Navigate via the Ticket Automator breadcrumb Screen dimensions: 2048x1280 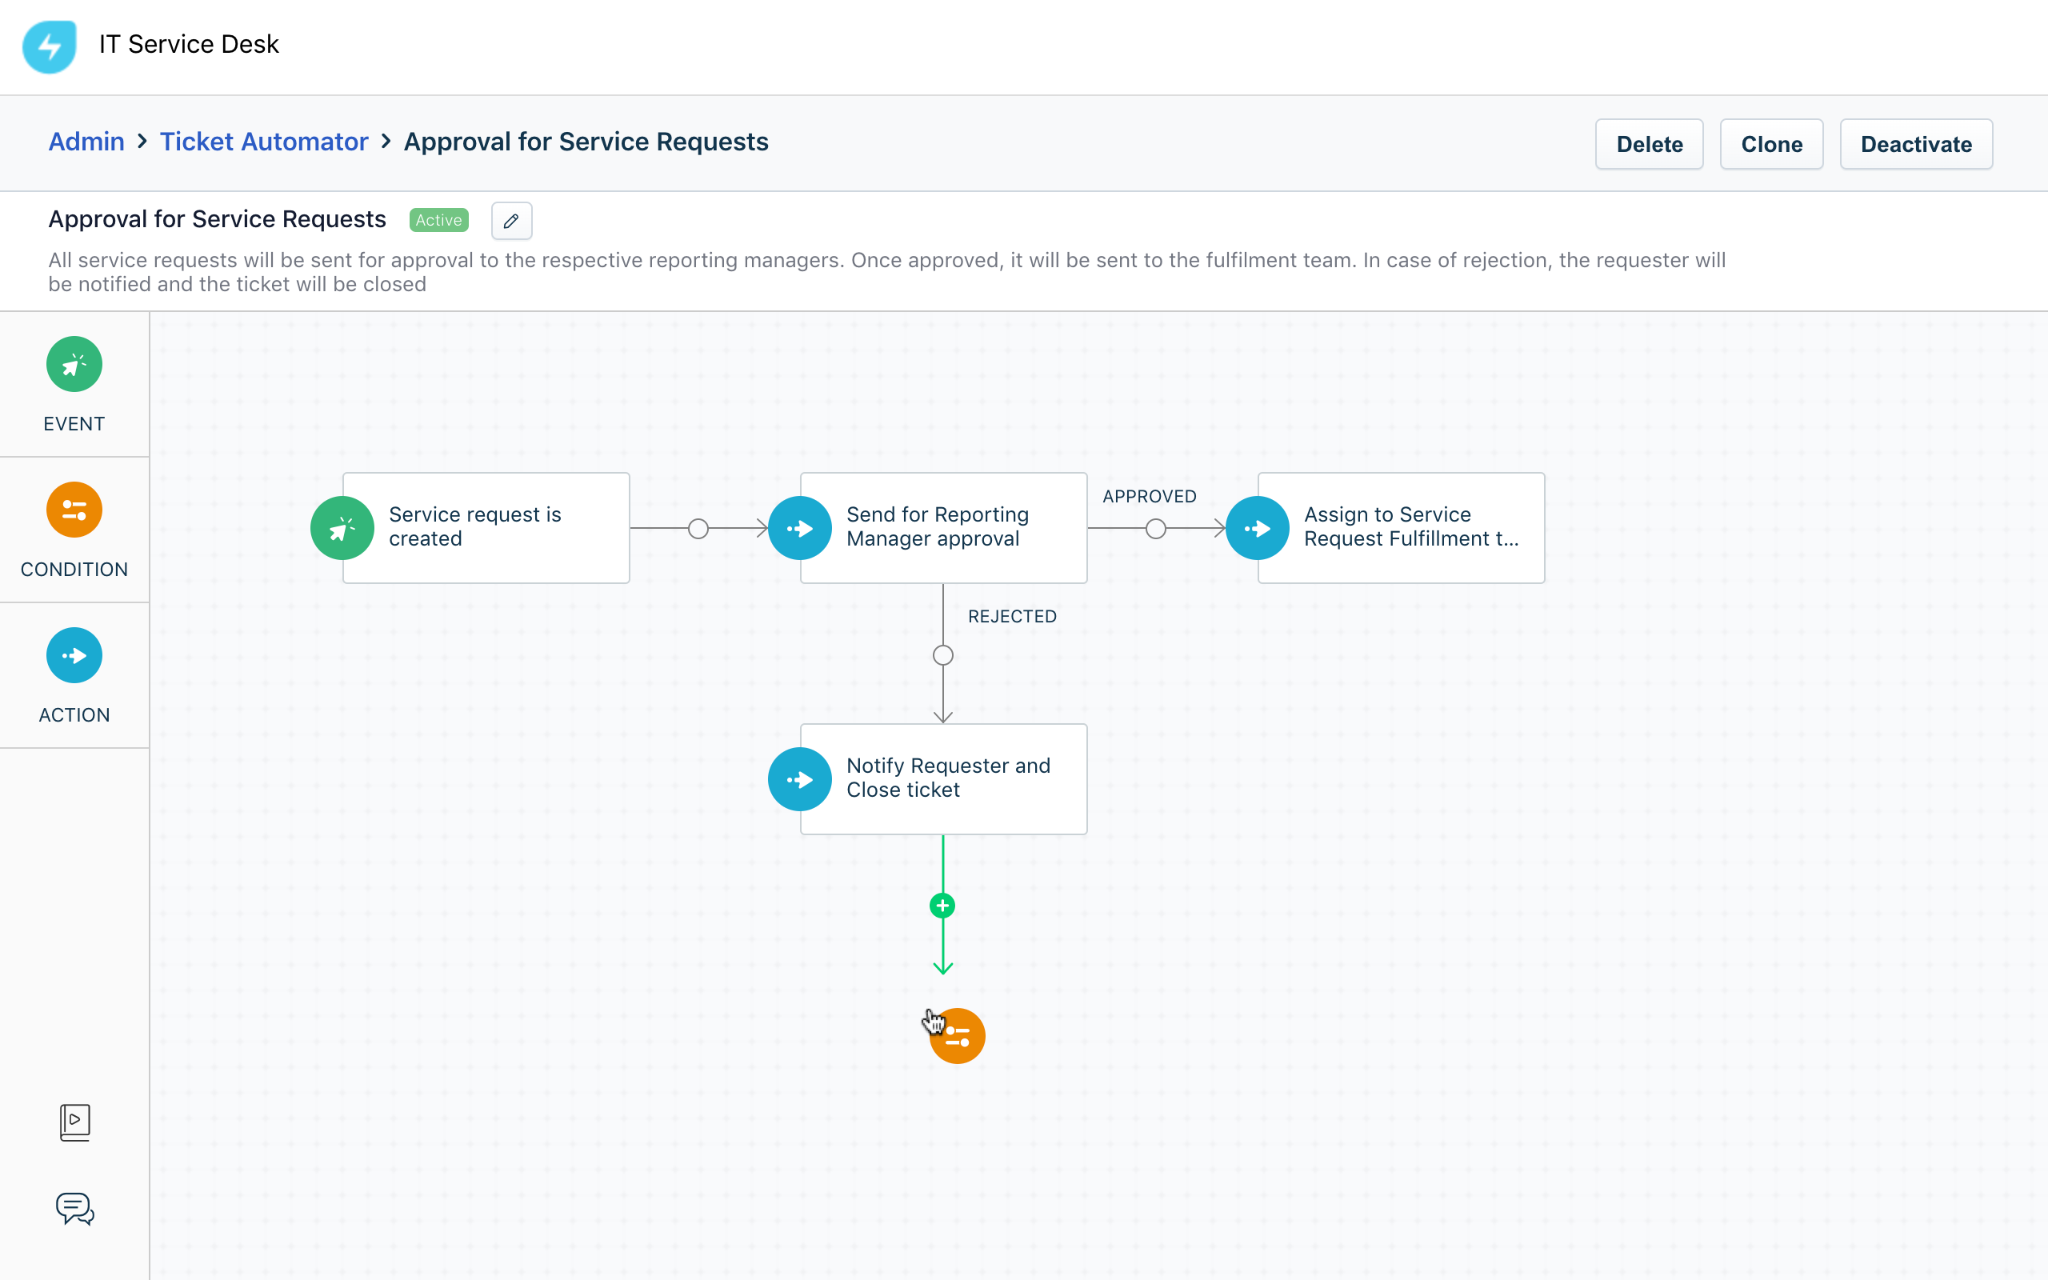click(x=264, y=141)
